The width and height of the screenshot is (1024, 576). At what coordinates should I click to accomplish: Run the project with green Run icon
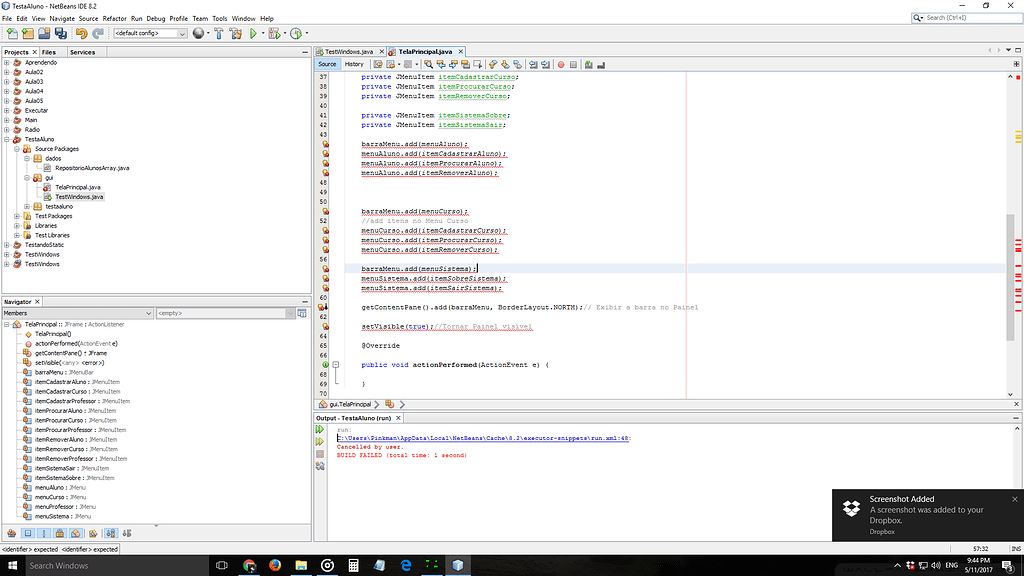pos(254,32)
